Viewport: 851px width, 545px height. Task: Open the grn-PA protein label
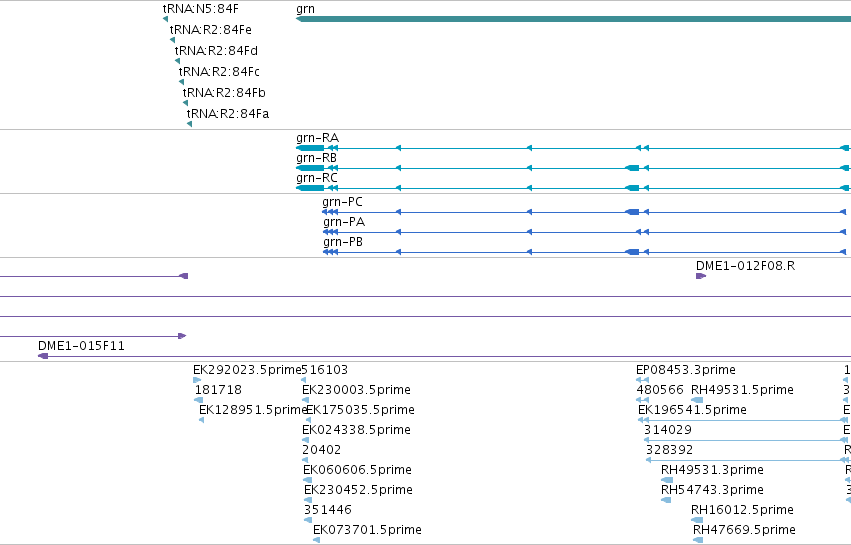click(x=344, y=222)
